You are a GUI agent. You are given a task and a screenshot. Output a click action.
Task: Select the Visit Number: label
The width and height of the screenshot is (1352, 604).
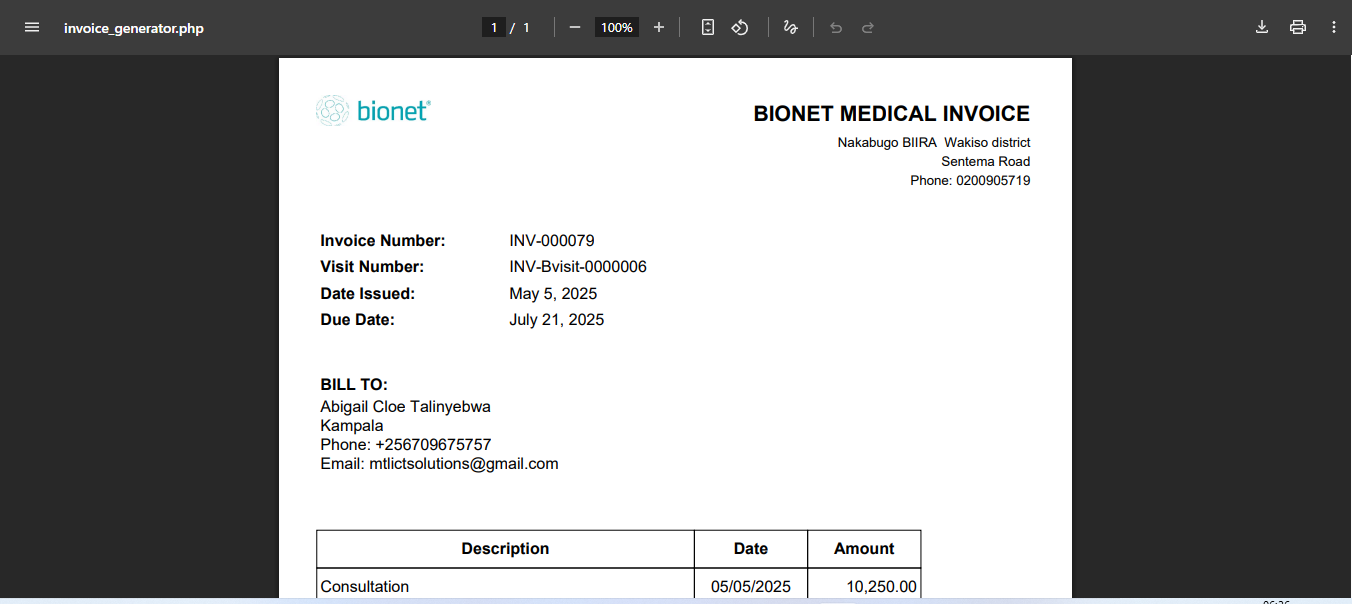pos(372,267)
